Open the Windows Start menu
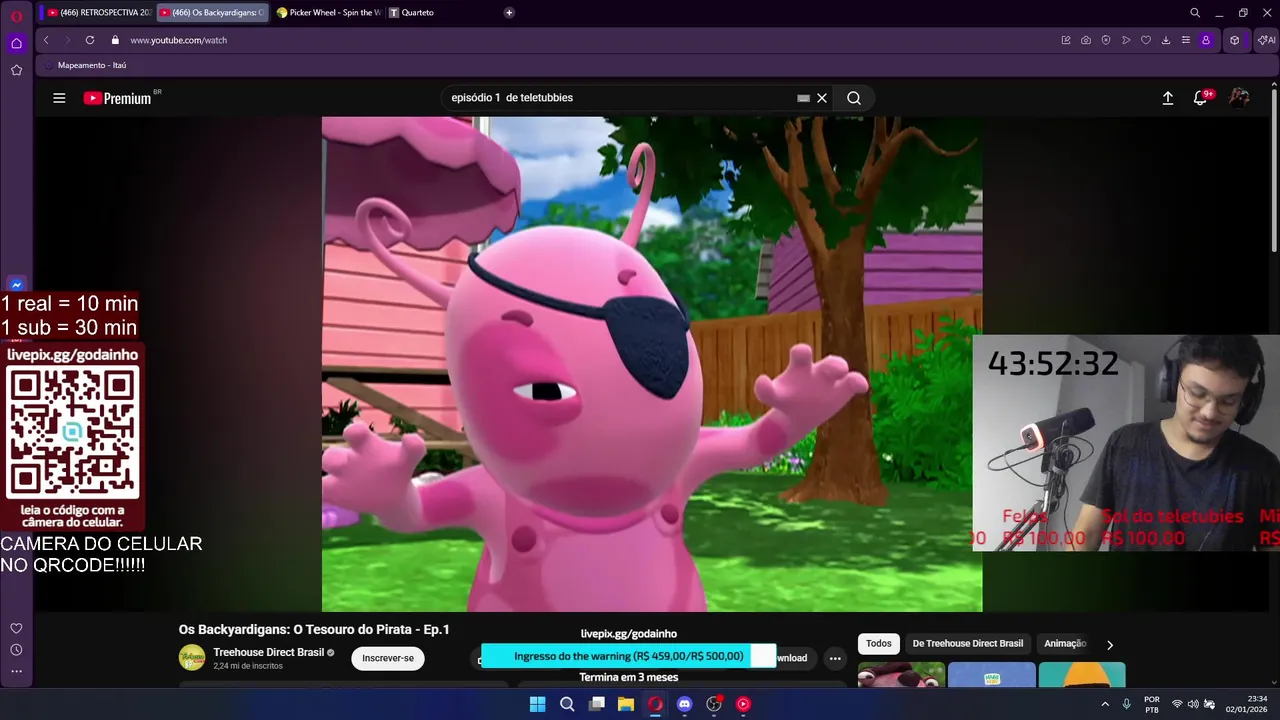This screenshot has width=1280, height=720. click(537, 704)
